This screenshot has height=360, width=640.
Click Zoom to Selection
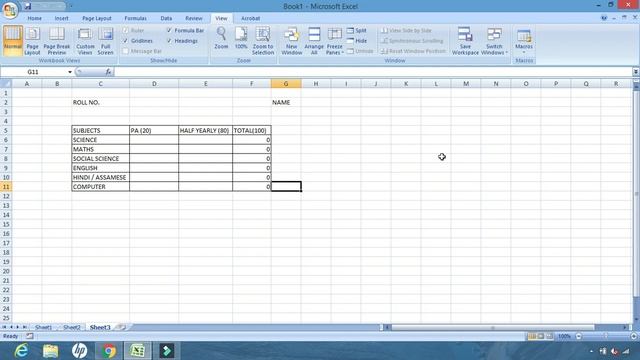[263, 40]
